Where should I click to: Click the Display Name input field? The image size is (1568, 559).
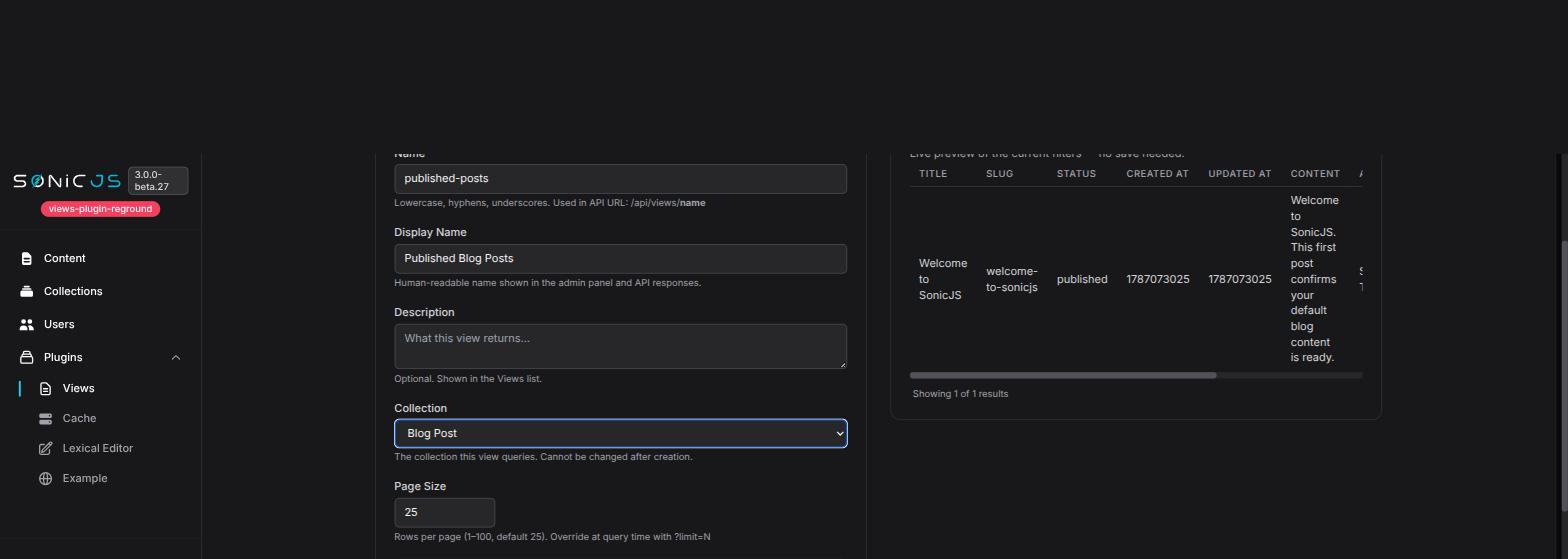(x=620, y=259)
